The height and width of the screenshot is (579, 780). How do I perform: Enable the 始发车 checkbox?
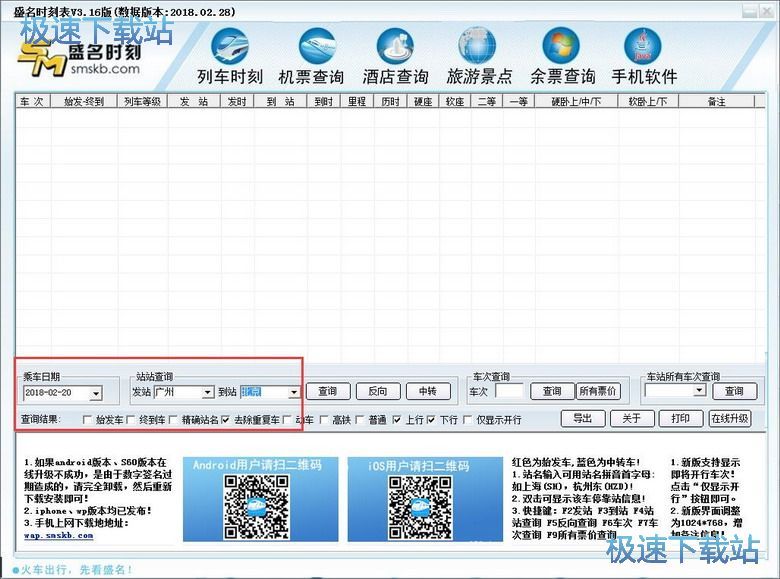coord(87,420)
